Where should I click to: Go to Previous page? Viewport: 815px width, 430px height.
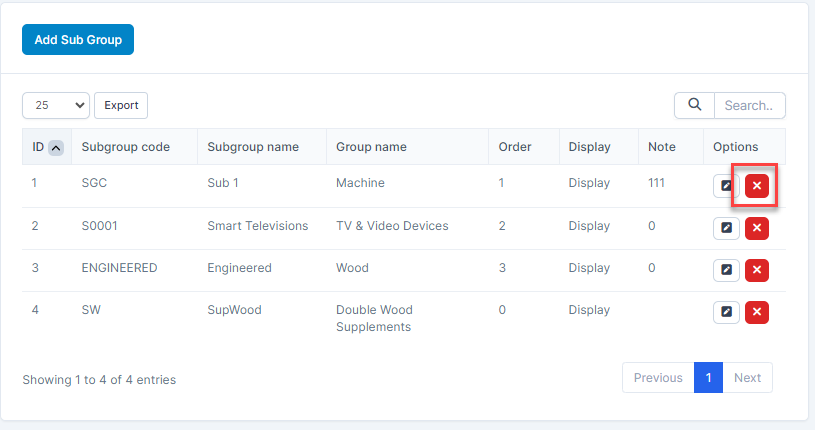click(658, 378)
